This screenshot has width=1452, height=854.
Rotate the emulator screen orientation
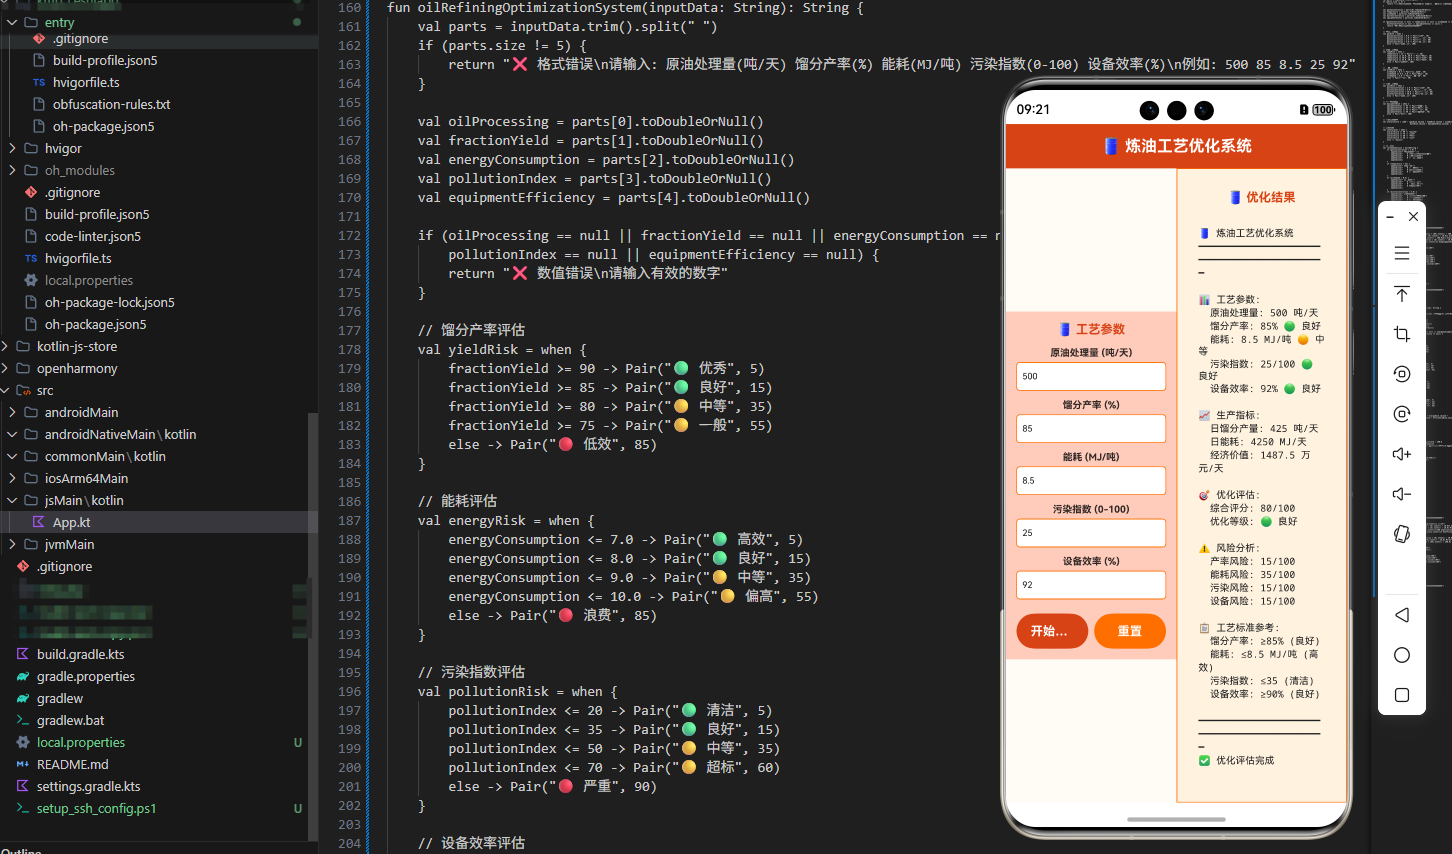point(1402,373)
